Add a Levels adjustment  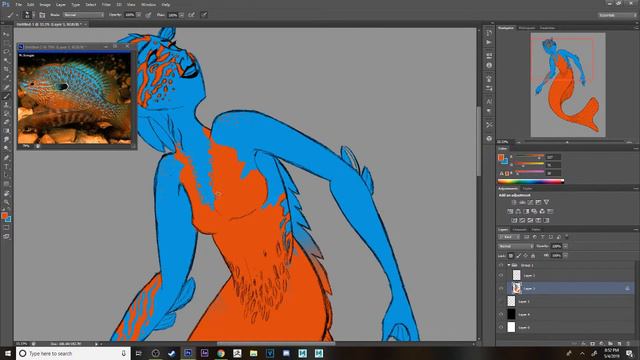522,202
